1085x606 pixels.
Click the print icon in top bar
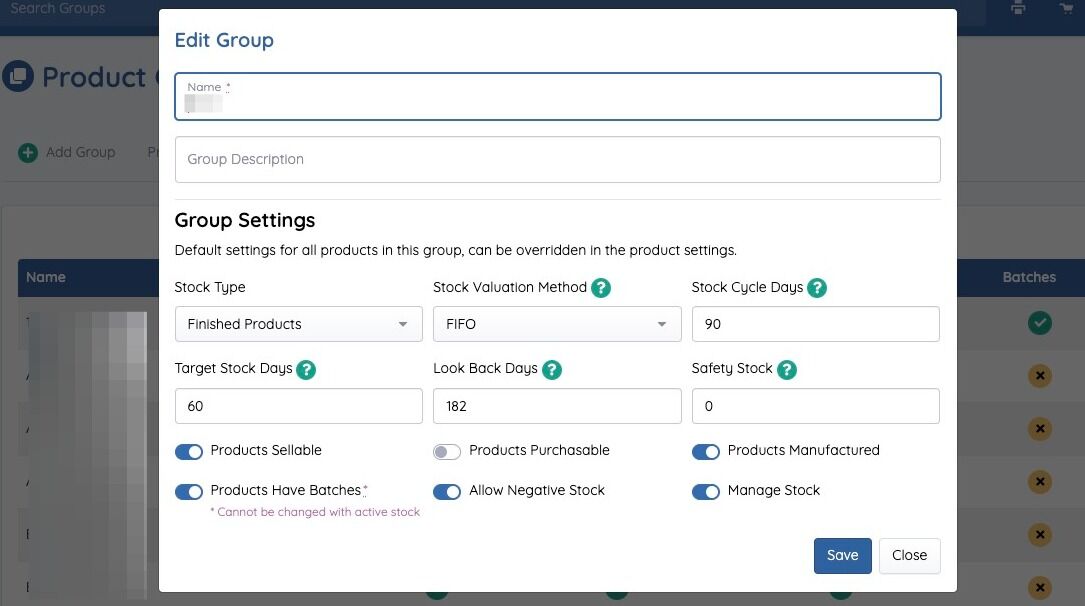(1018, 9)
